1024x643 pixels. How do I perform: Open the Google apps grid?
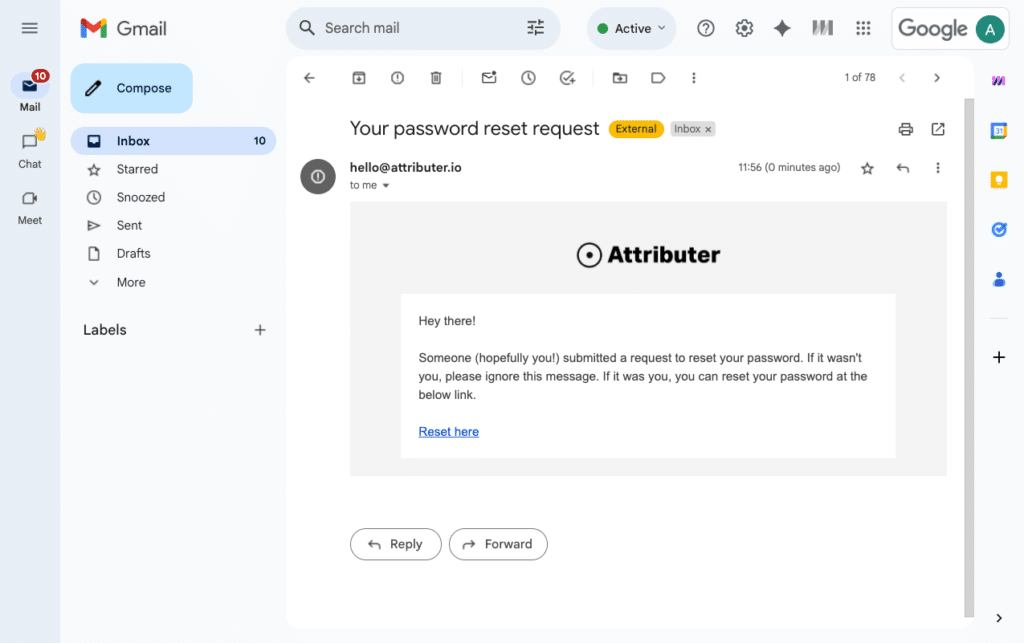pyautogui.click(x=863, y=28)
